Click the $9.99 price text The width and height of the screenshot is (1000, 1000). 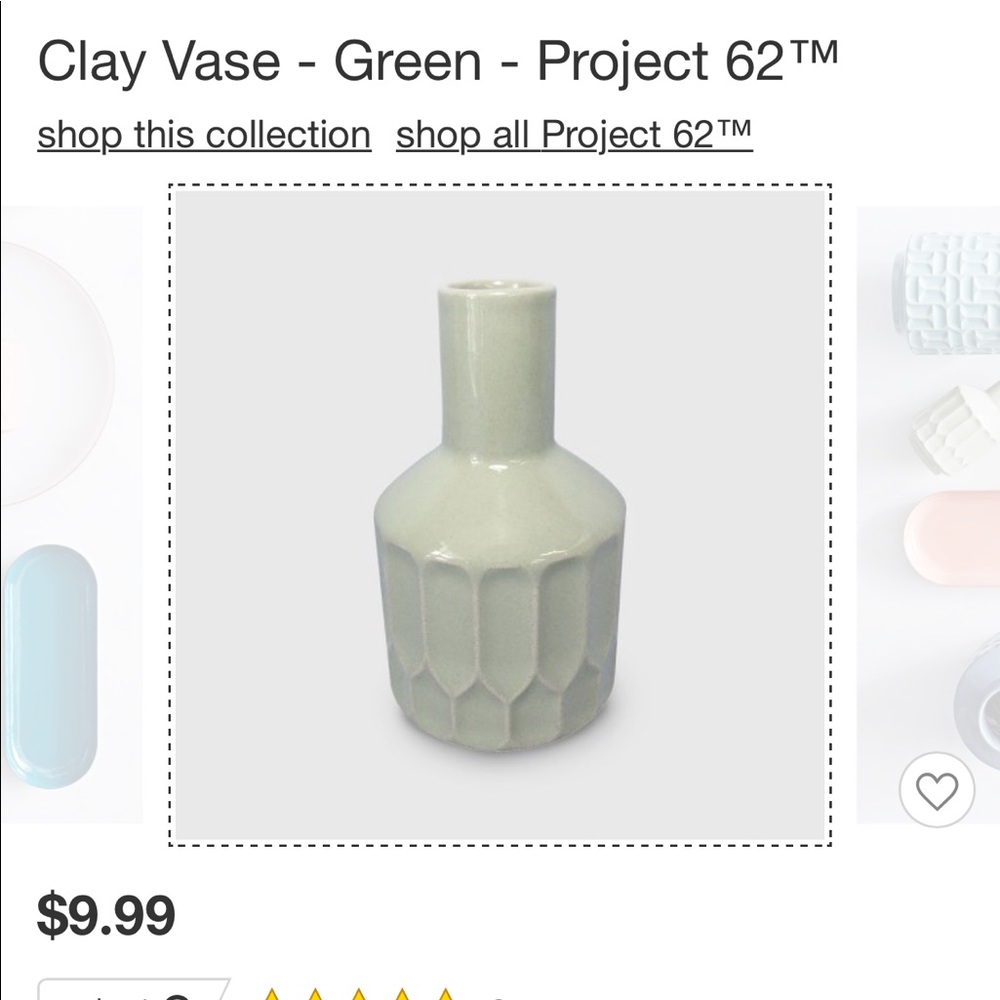point(106,914)
